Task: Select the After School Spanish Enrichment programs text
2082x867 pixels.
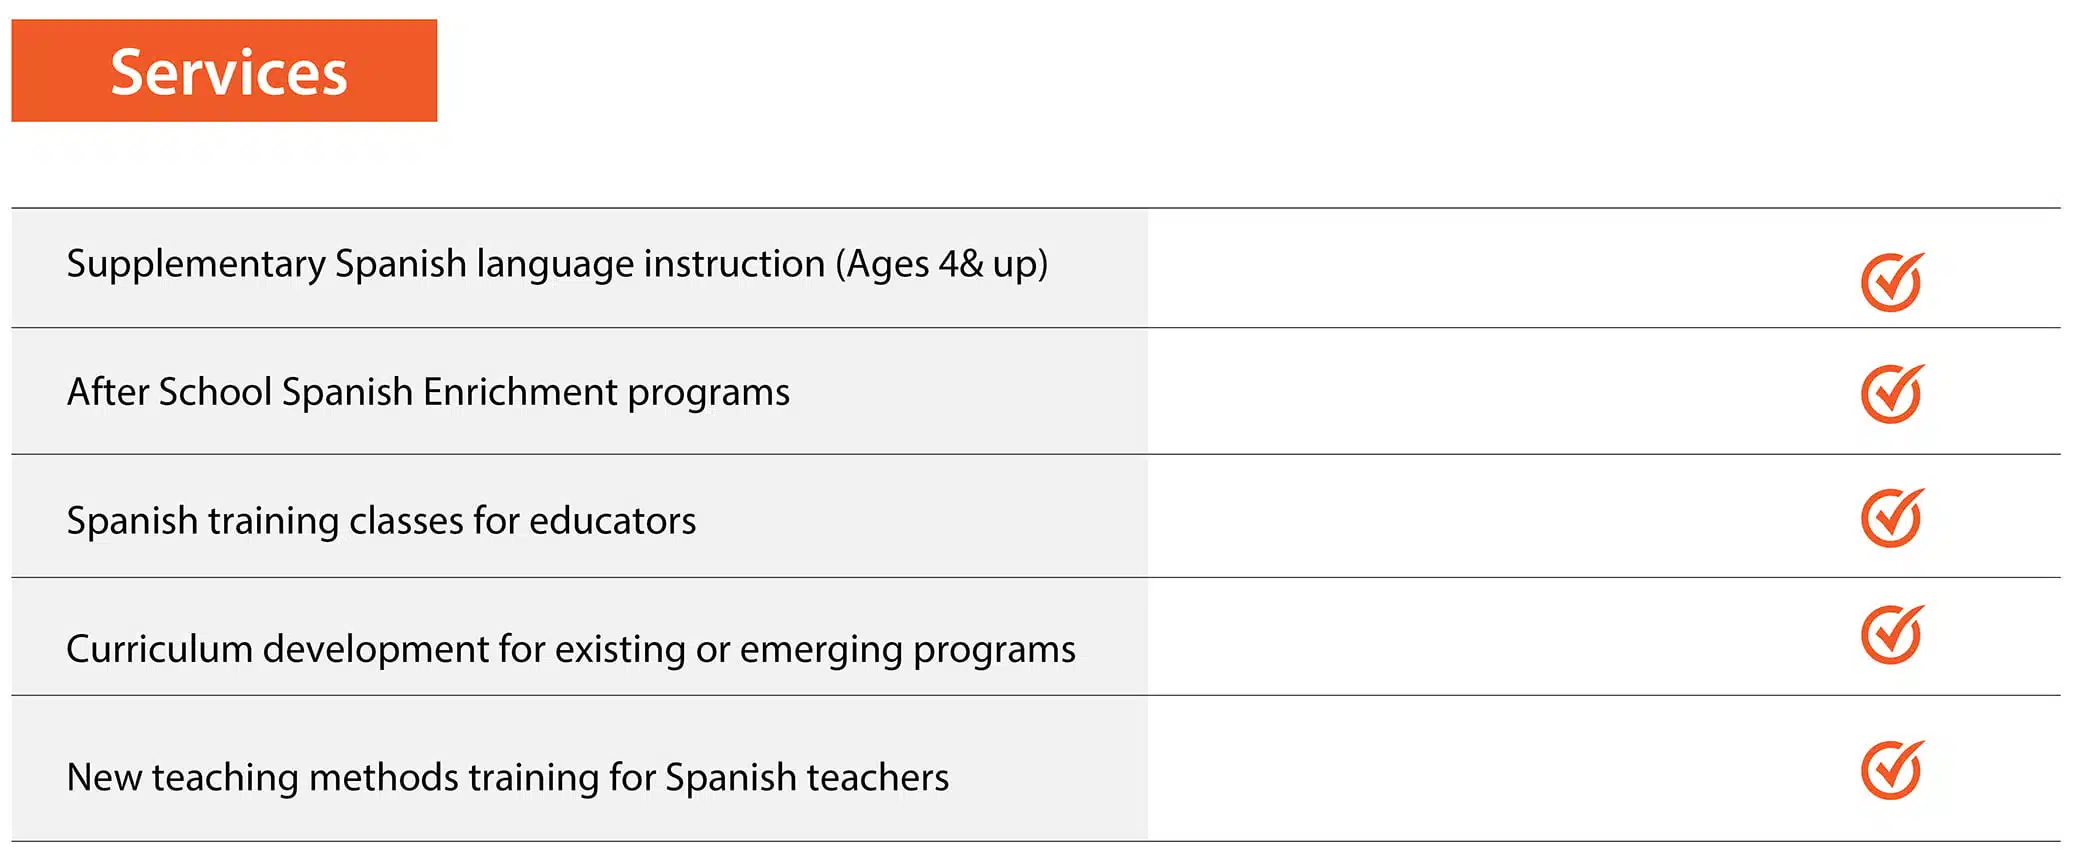Action: [x=428, y=392]
